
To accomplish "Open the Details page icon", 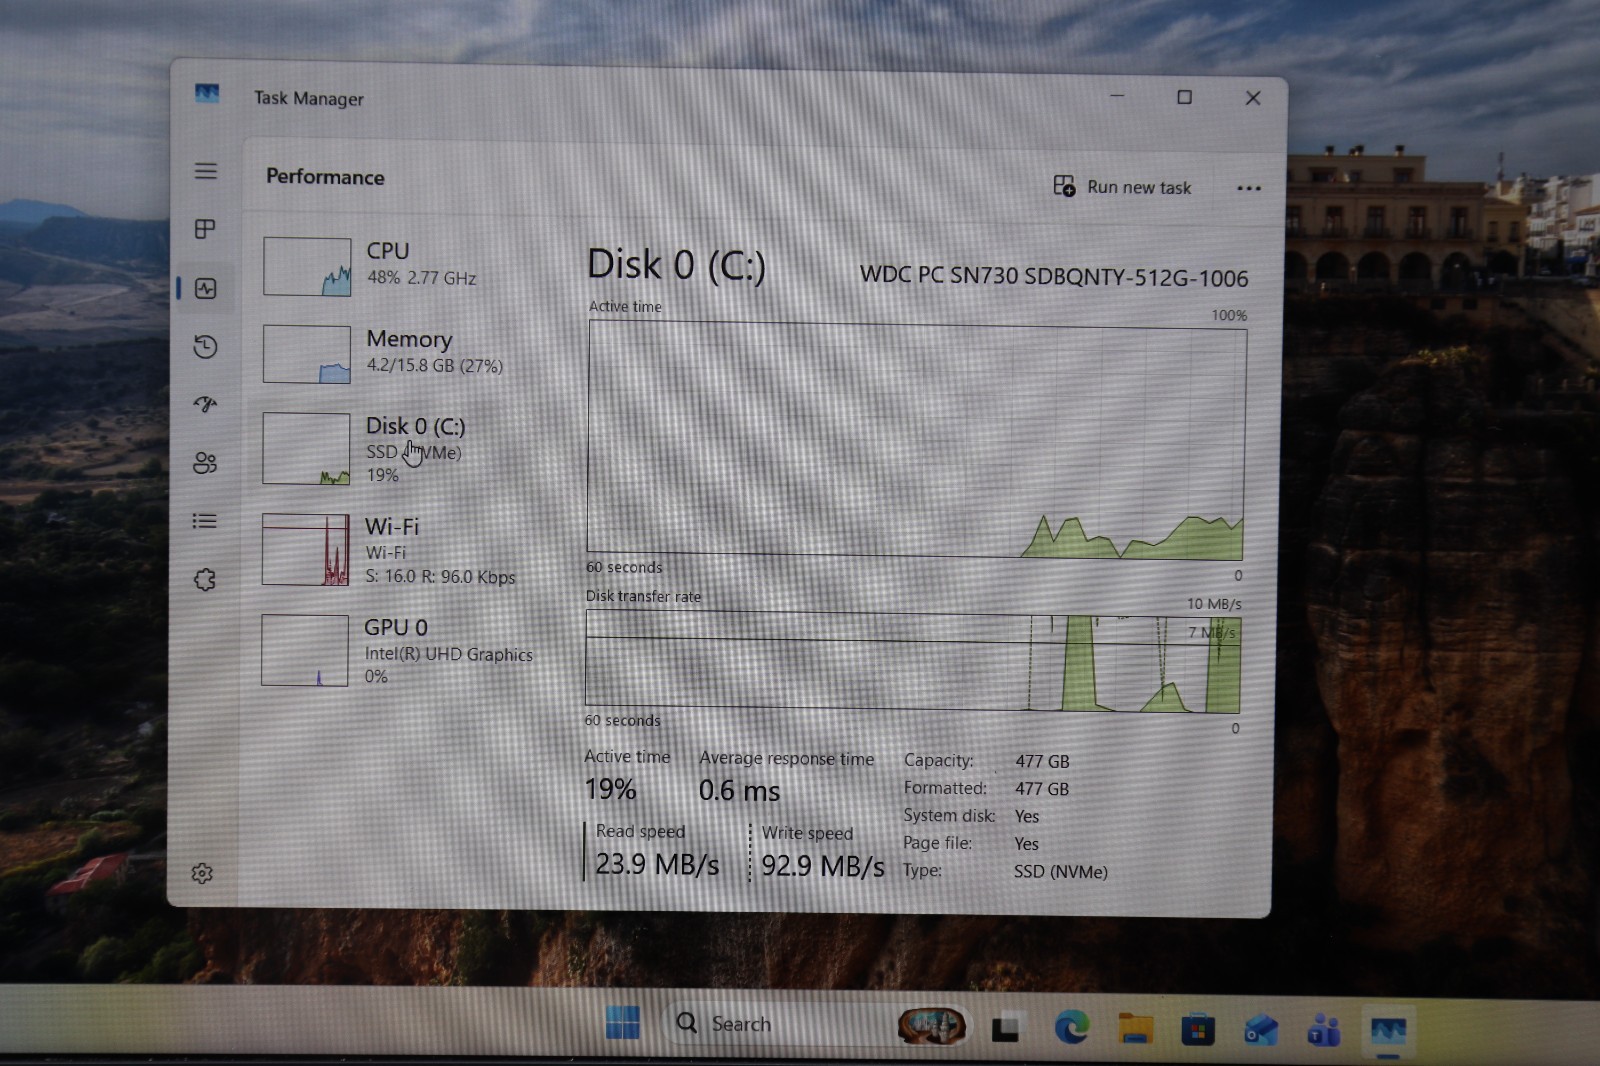I will (x=204, y=521).
